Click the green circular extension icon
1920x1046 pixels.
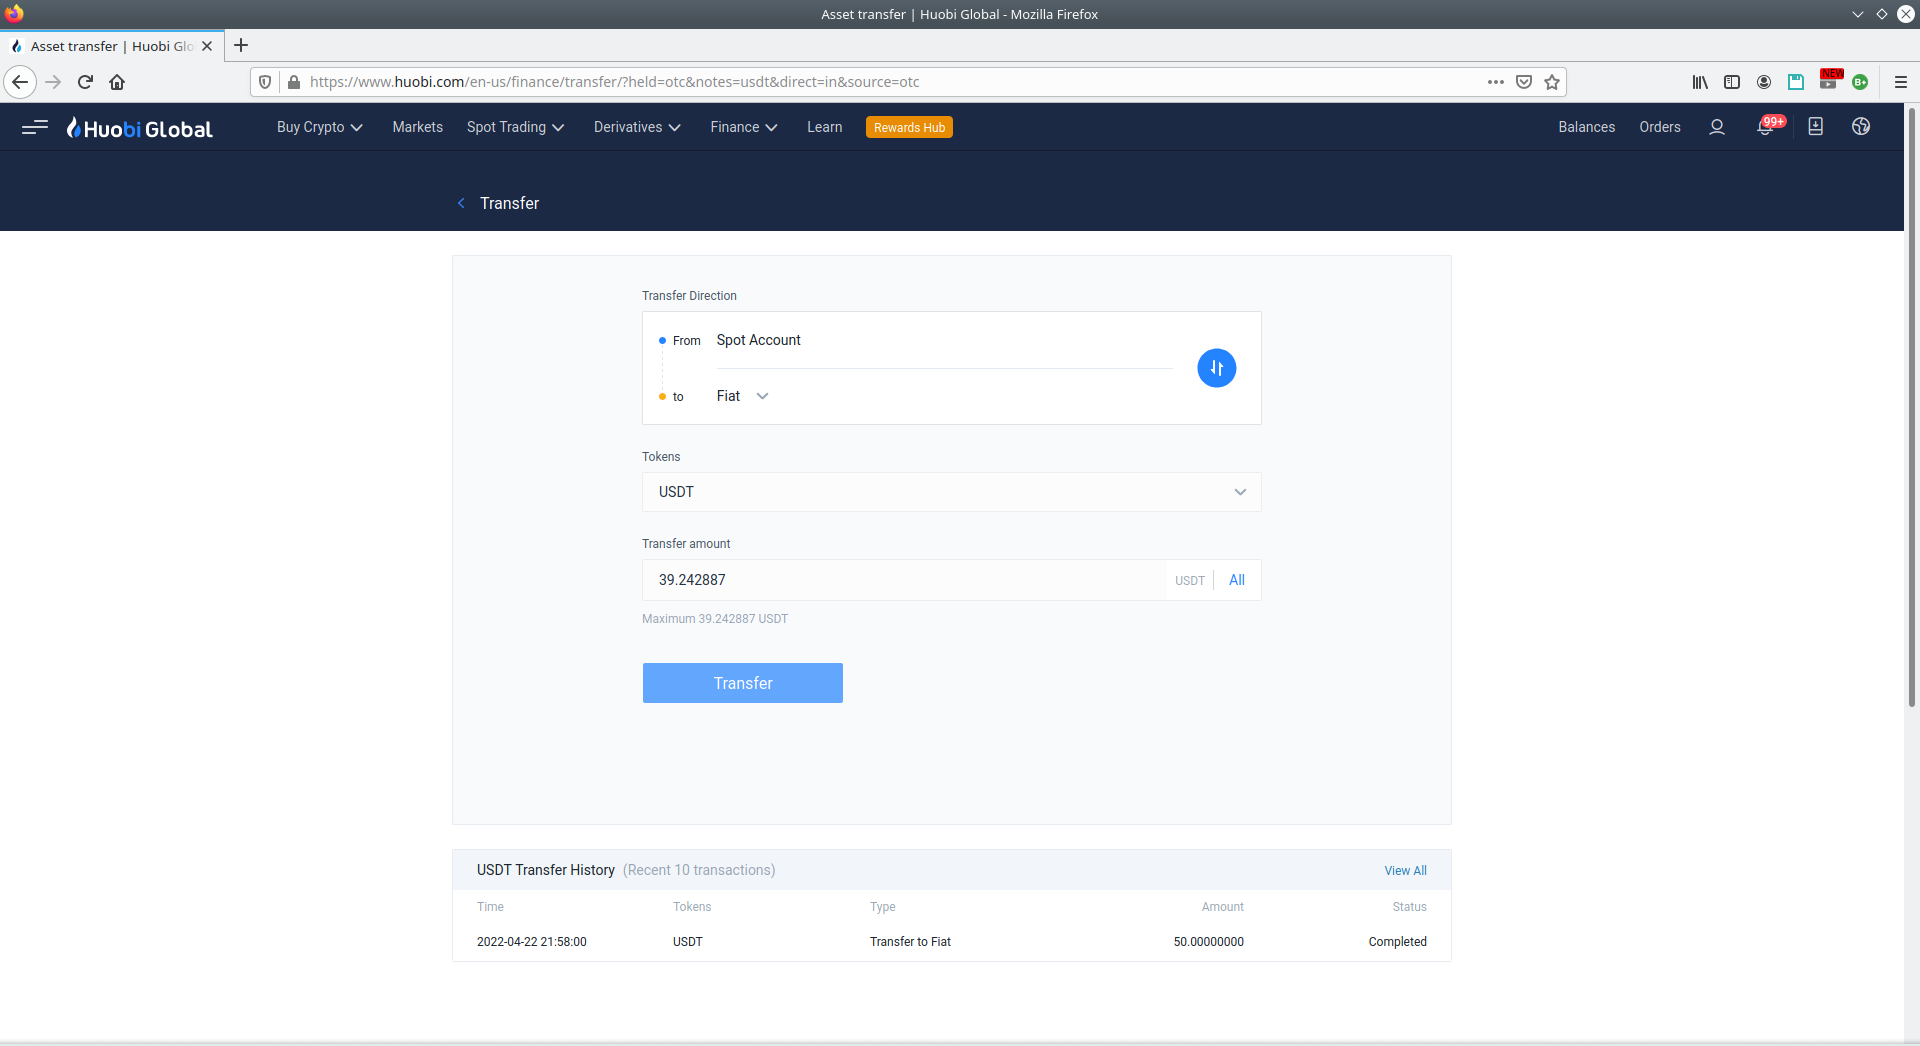[x=1860, y=82]
